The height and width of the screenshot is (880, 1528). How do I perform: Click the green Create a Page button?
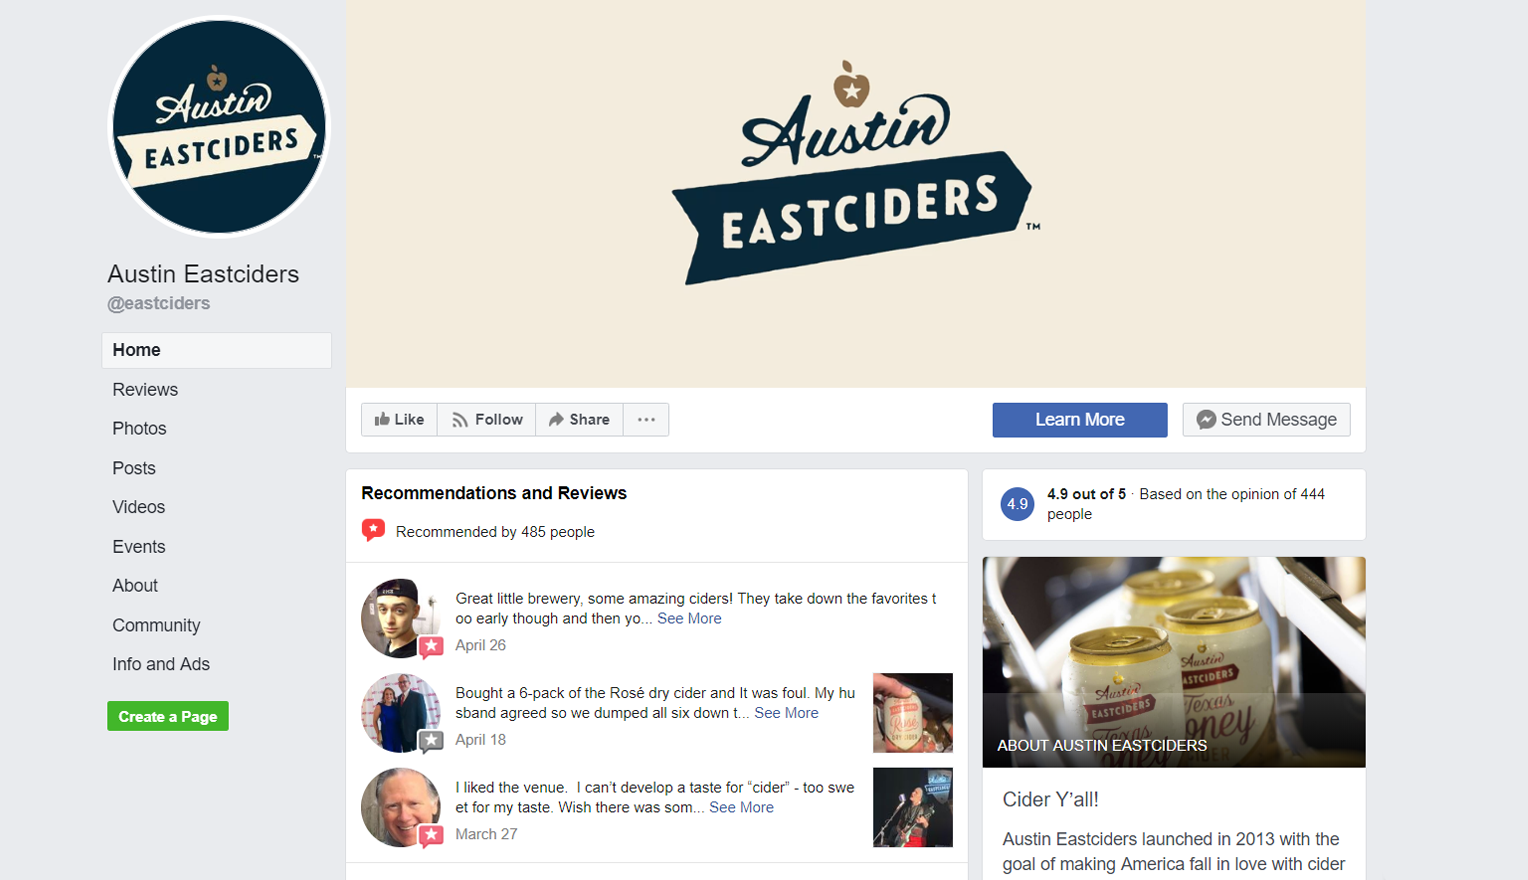[x=168, y=716]
